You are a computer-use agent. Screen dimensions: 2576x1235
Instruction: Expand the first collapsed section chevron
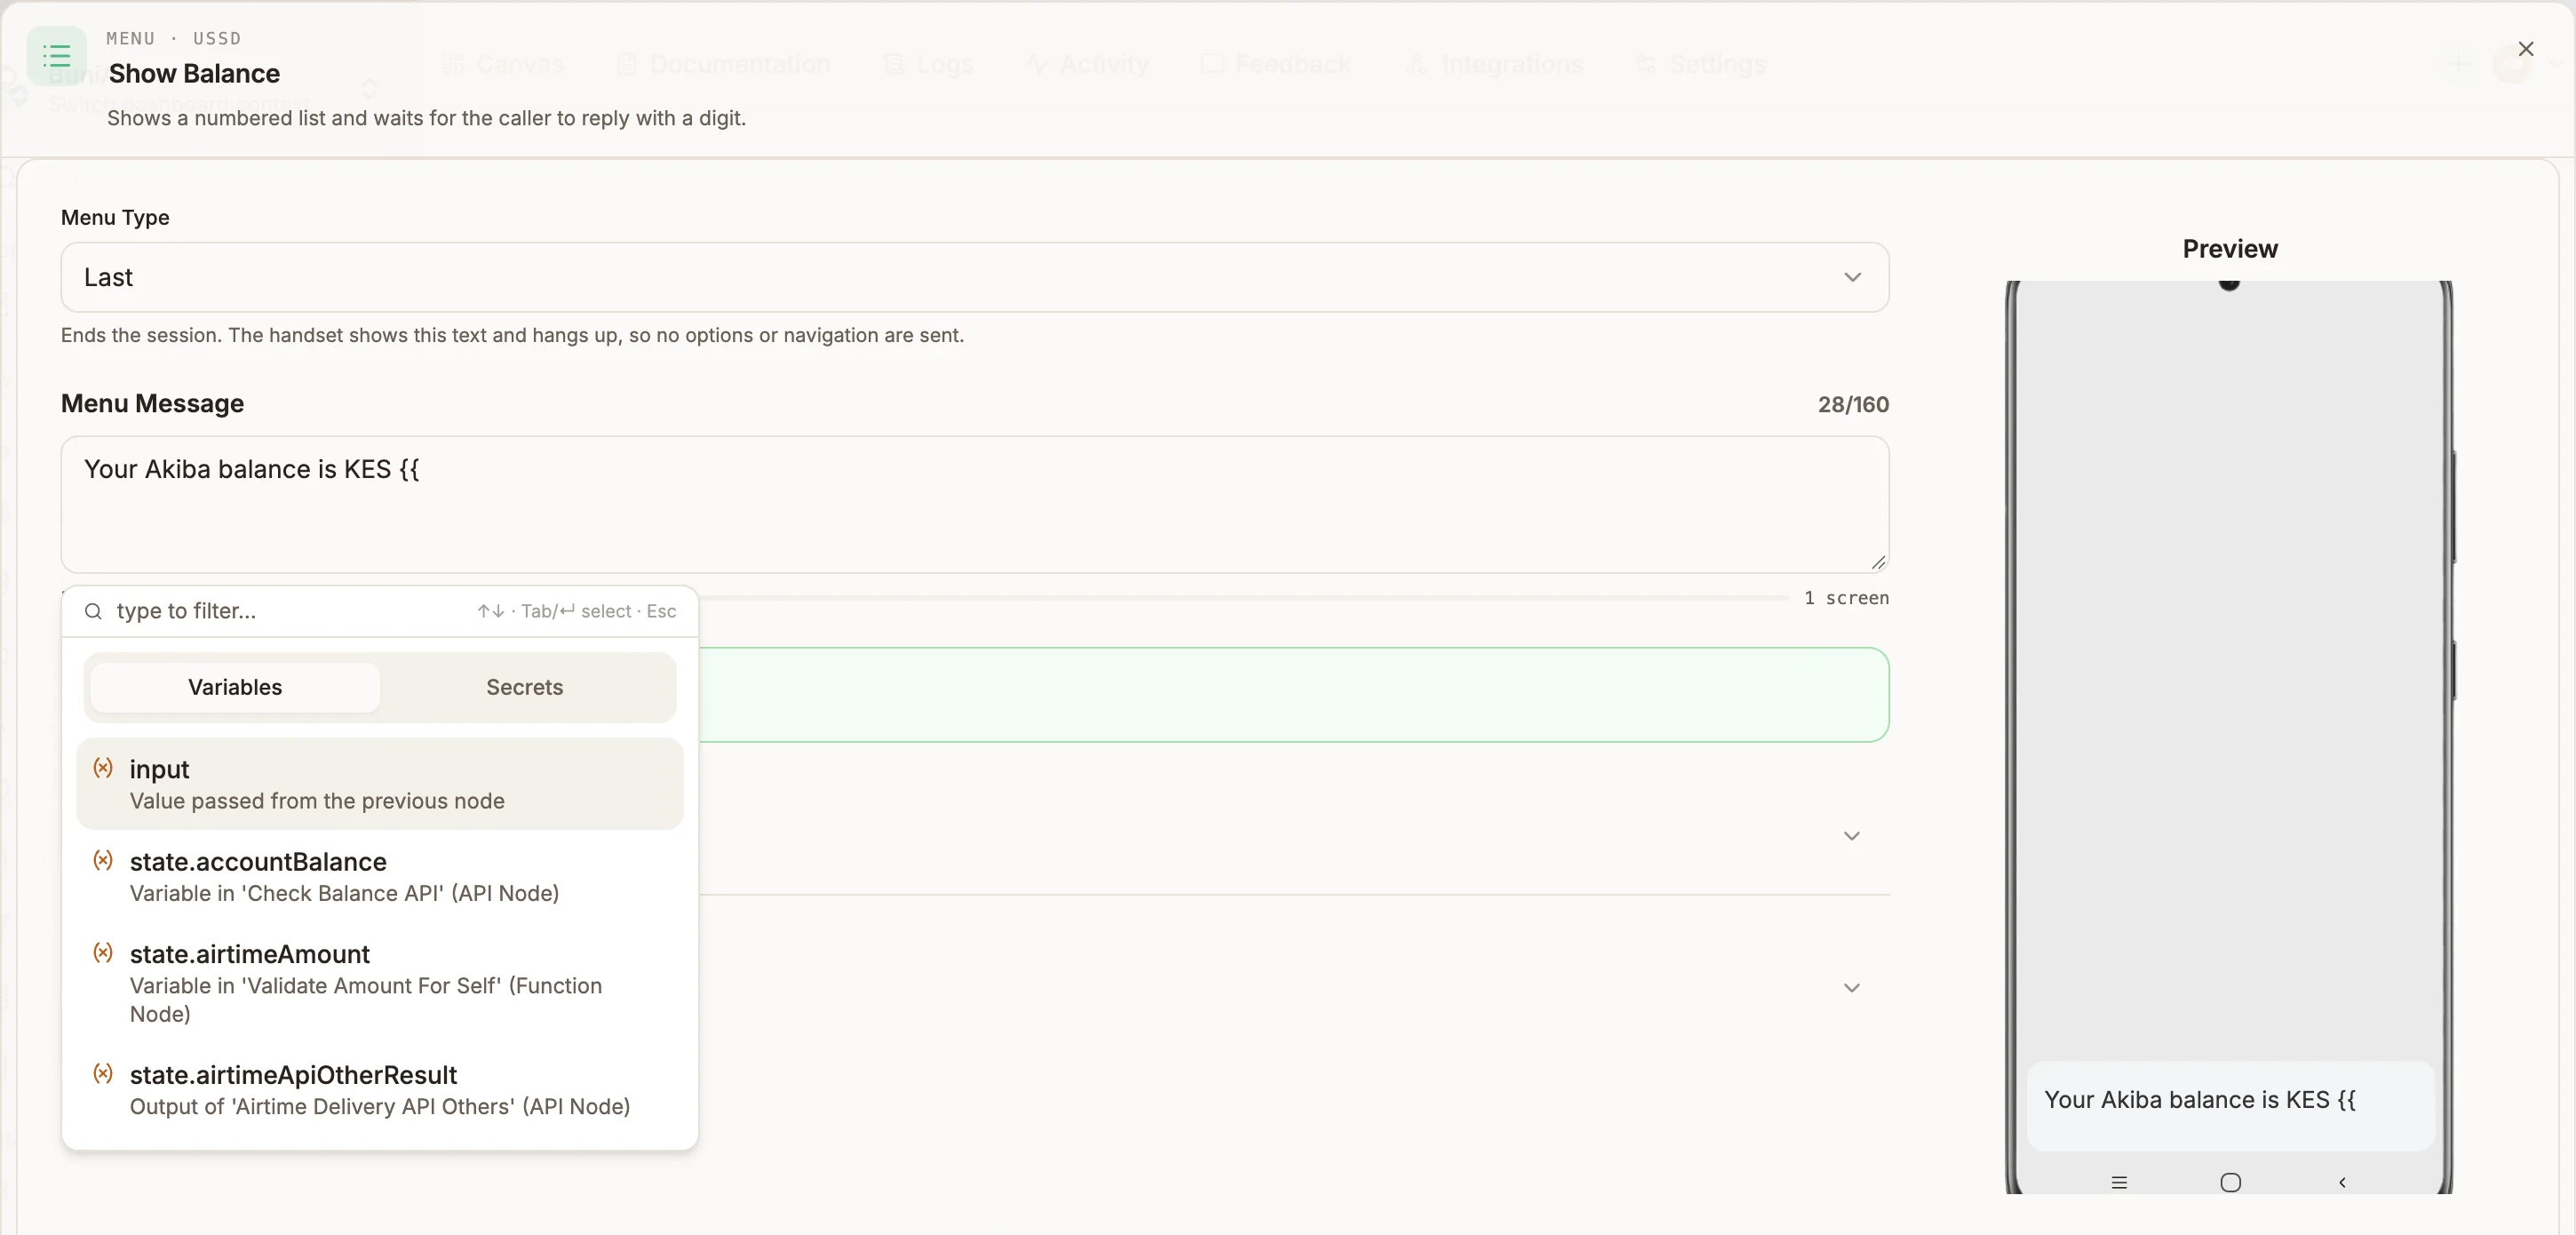(1851, 836)
